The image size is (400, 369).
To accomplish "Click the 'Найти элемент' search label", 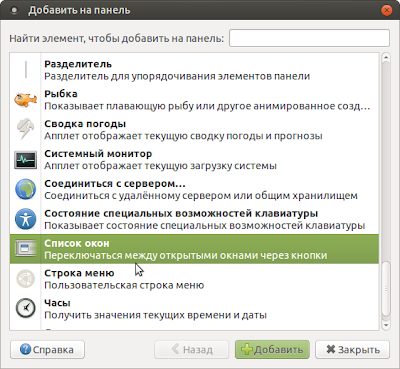I will pyautogui.click(x=117, y=38).
